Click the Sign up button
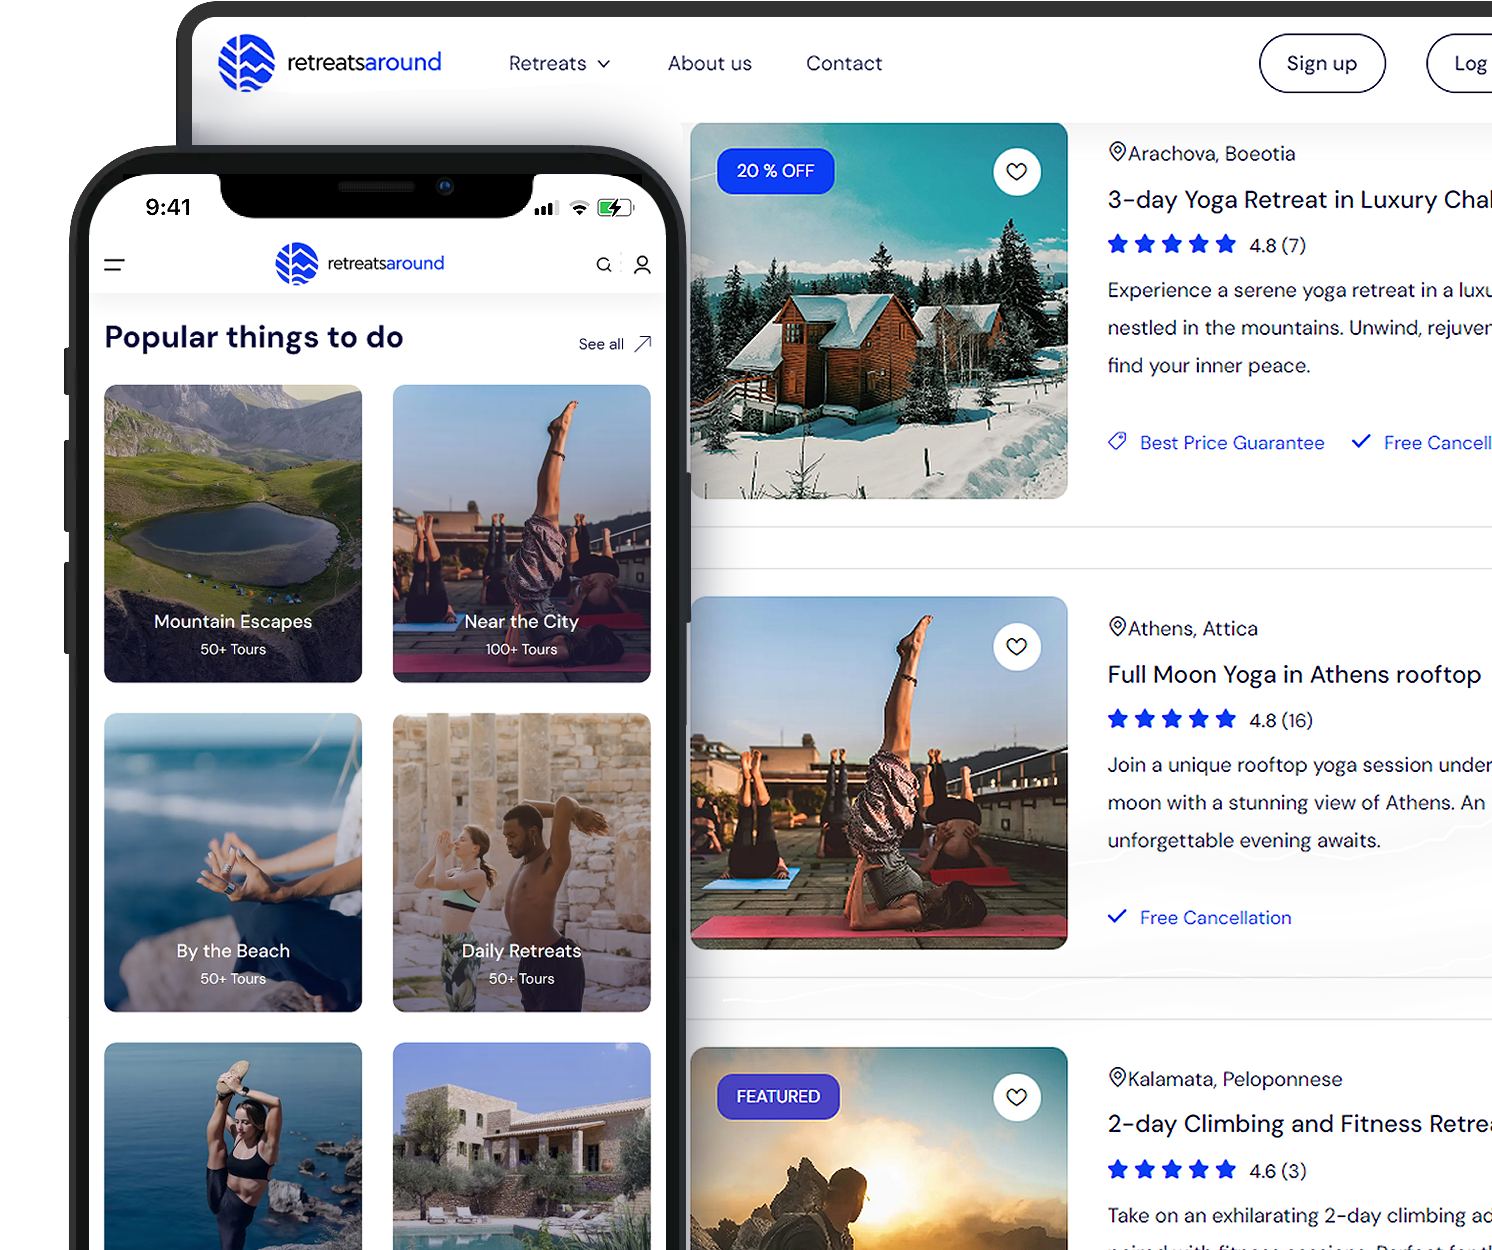Viewport: 1492px width, 1250px height. click(1322, 63)
